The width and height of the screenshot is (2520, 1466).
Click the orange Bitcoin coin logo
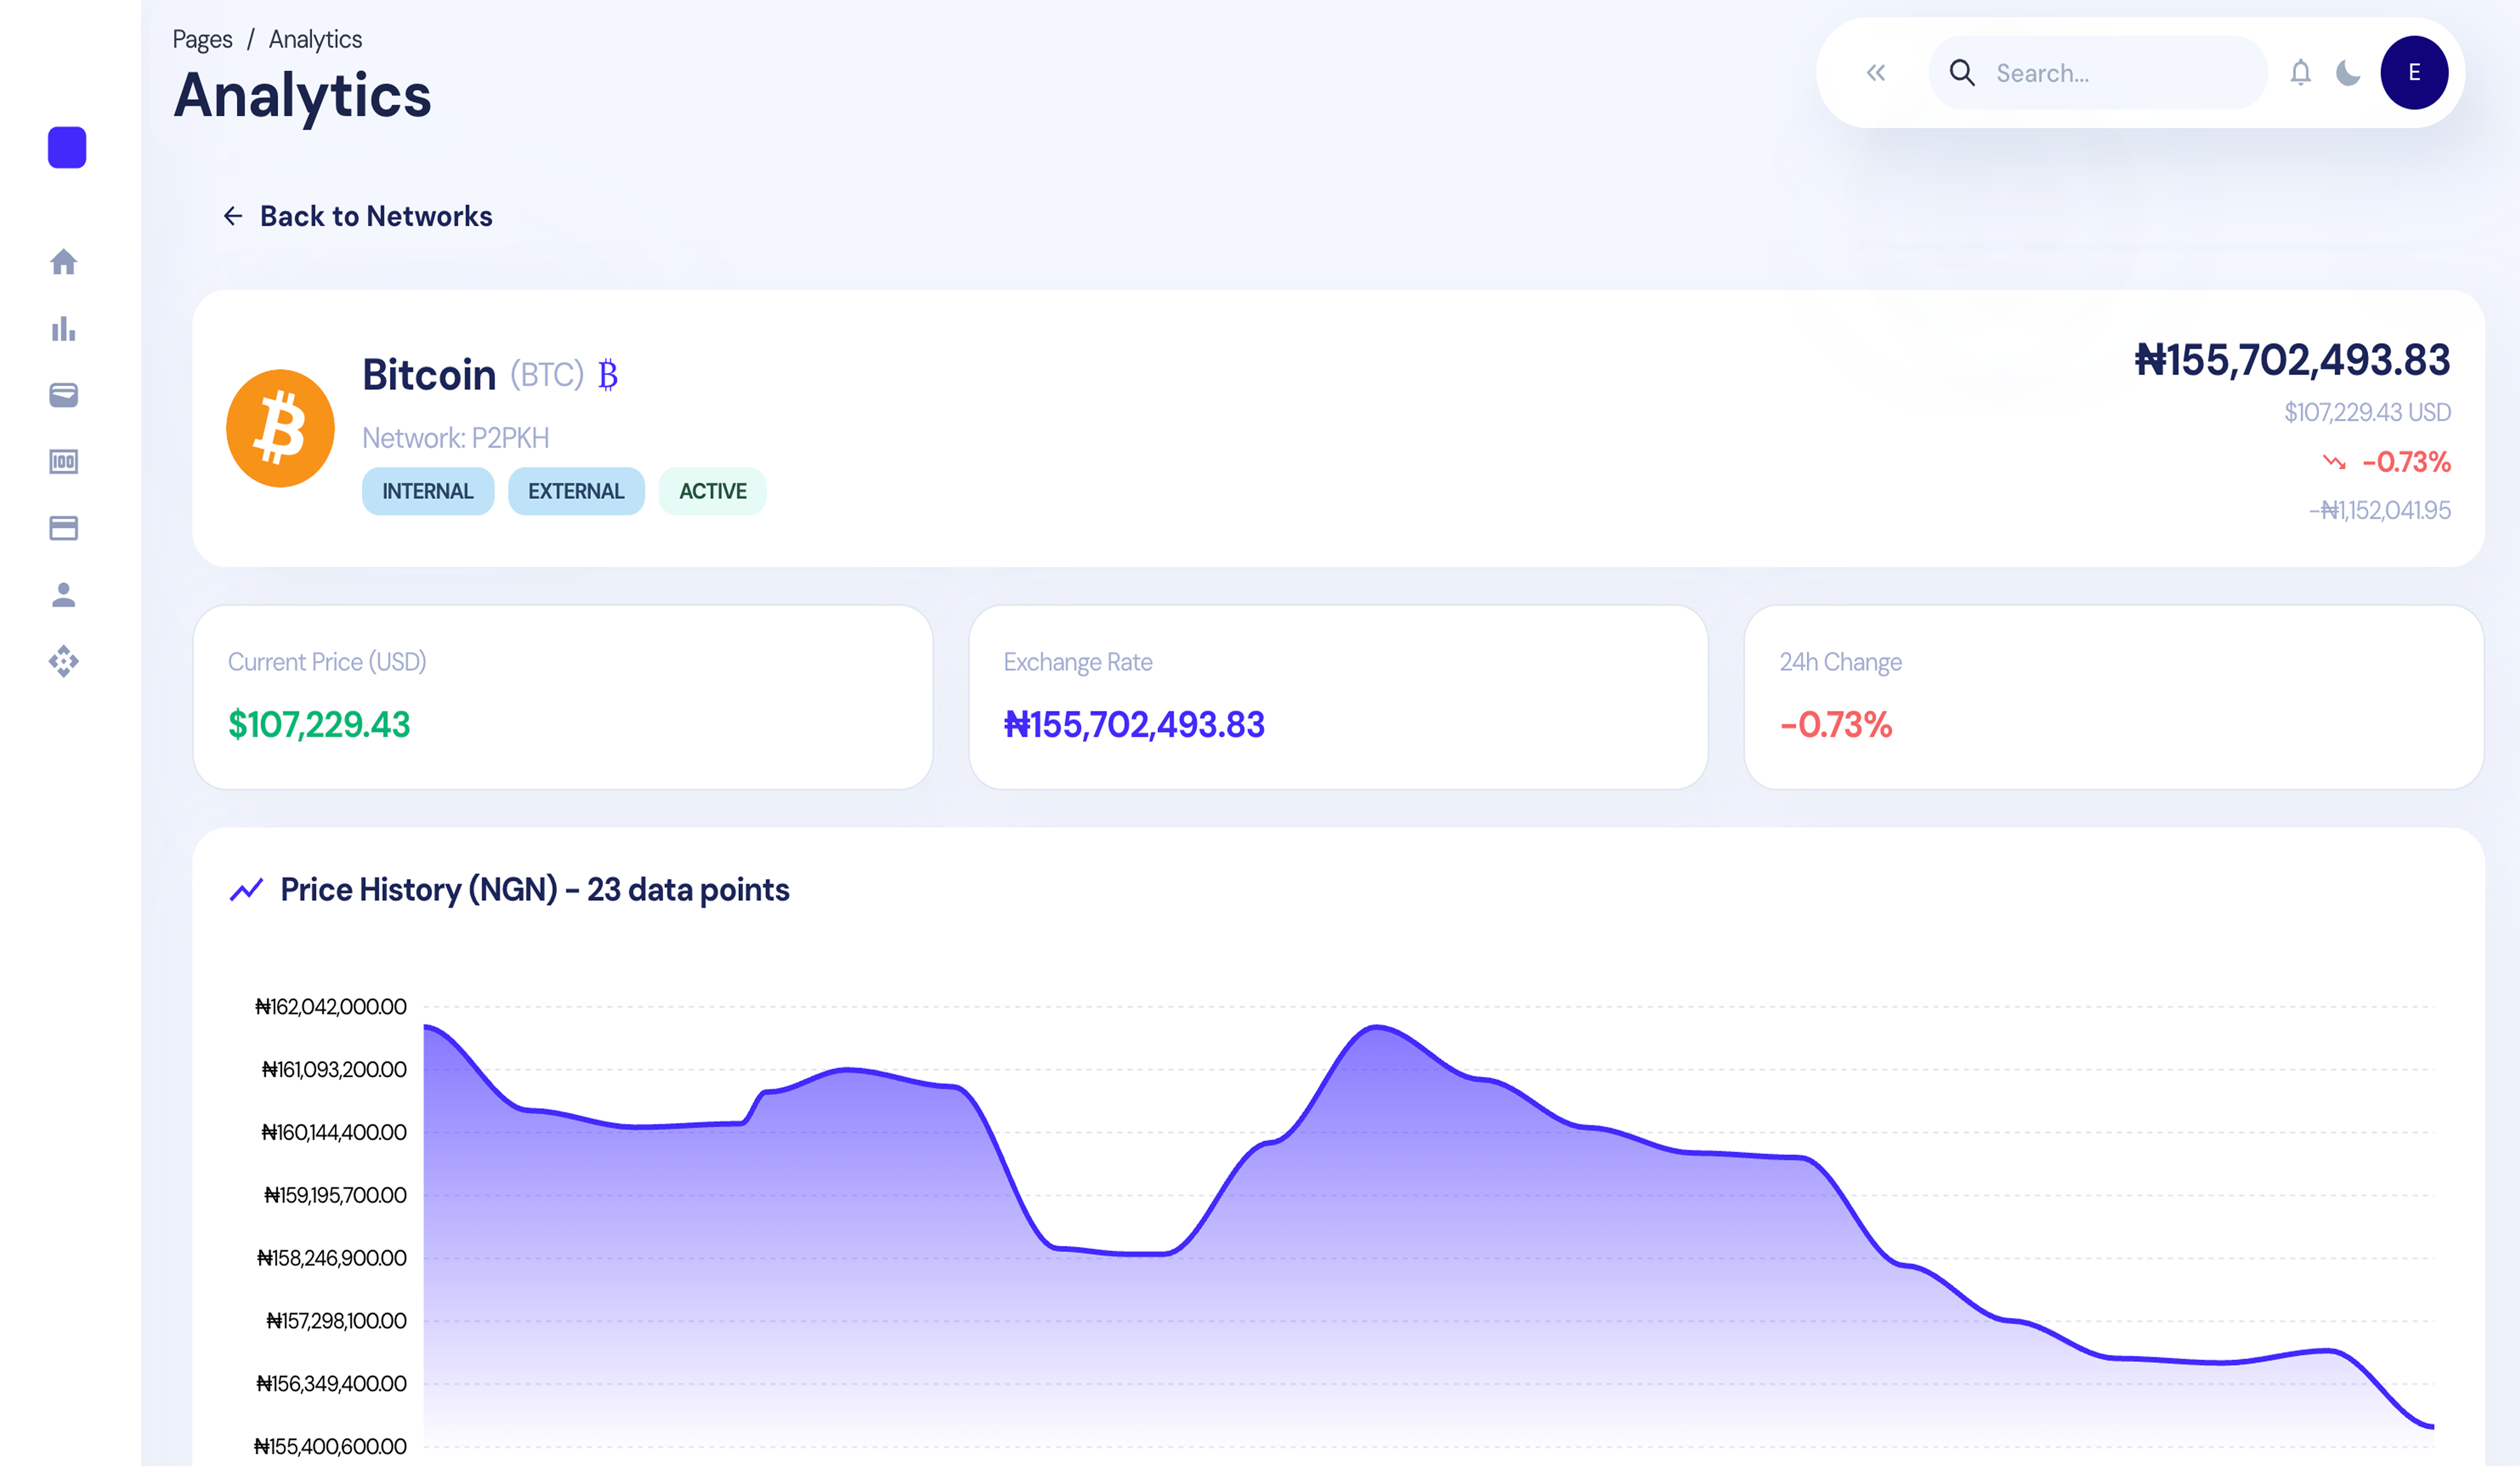tap(280, 428)
